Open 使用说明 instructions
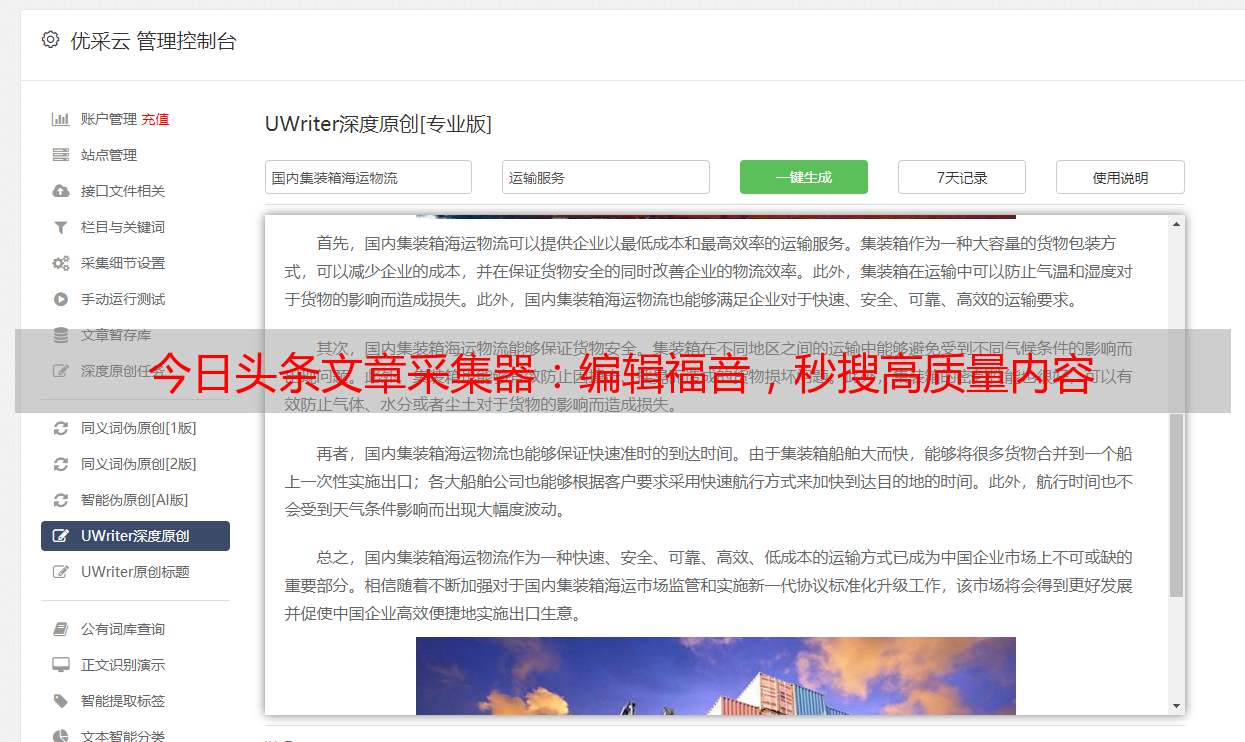Viewport: 1245px width, 742px height. [1120, 177]
